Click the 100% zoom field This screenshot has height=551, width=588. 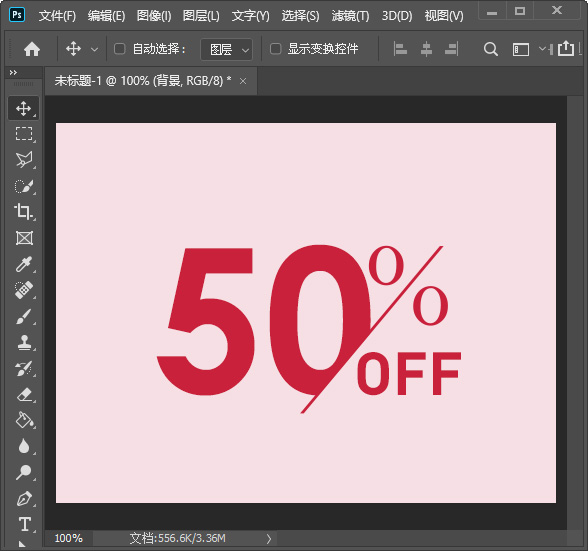click(69, 538)
